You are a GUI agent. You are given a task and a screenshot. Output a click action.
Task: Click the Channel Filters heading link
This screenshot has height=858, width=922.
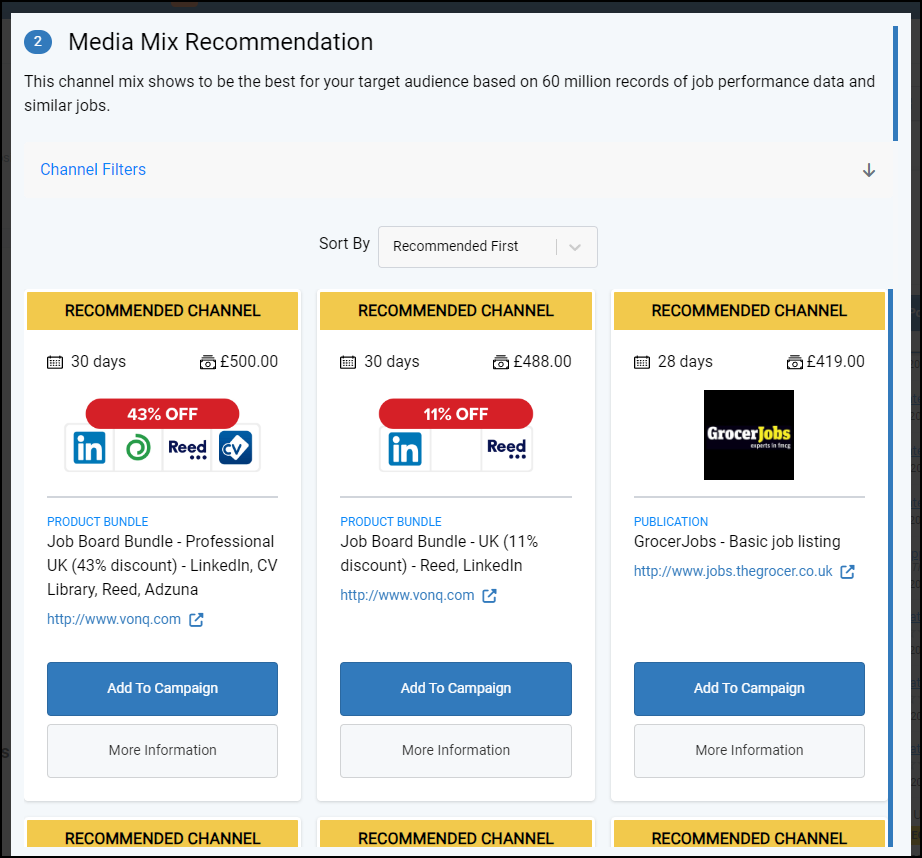(93, 169)
